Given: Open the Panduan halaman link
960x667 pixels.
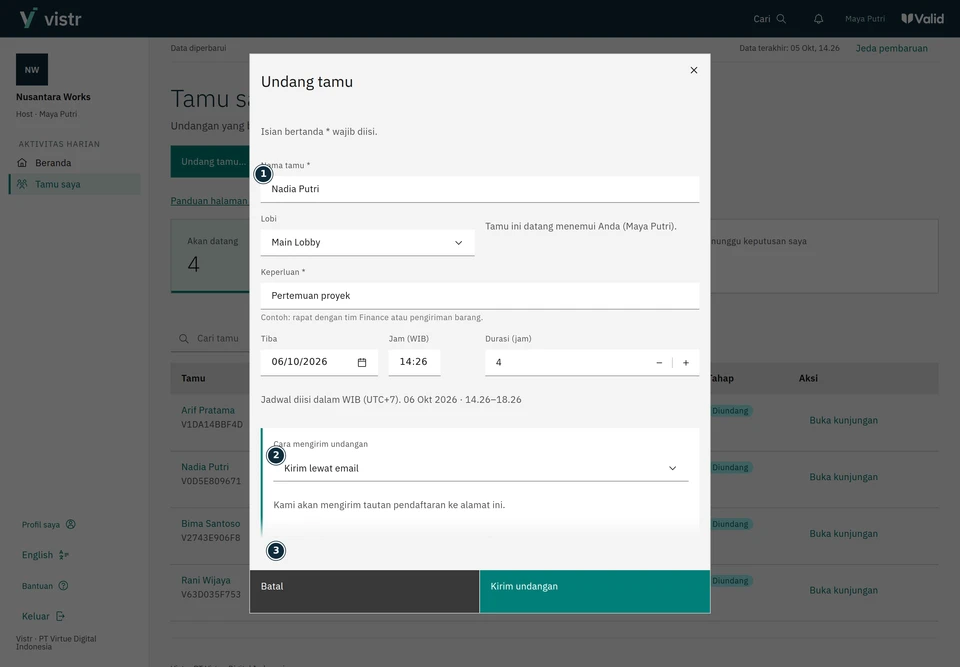Looking at the screenshot, I should (209, 201).
